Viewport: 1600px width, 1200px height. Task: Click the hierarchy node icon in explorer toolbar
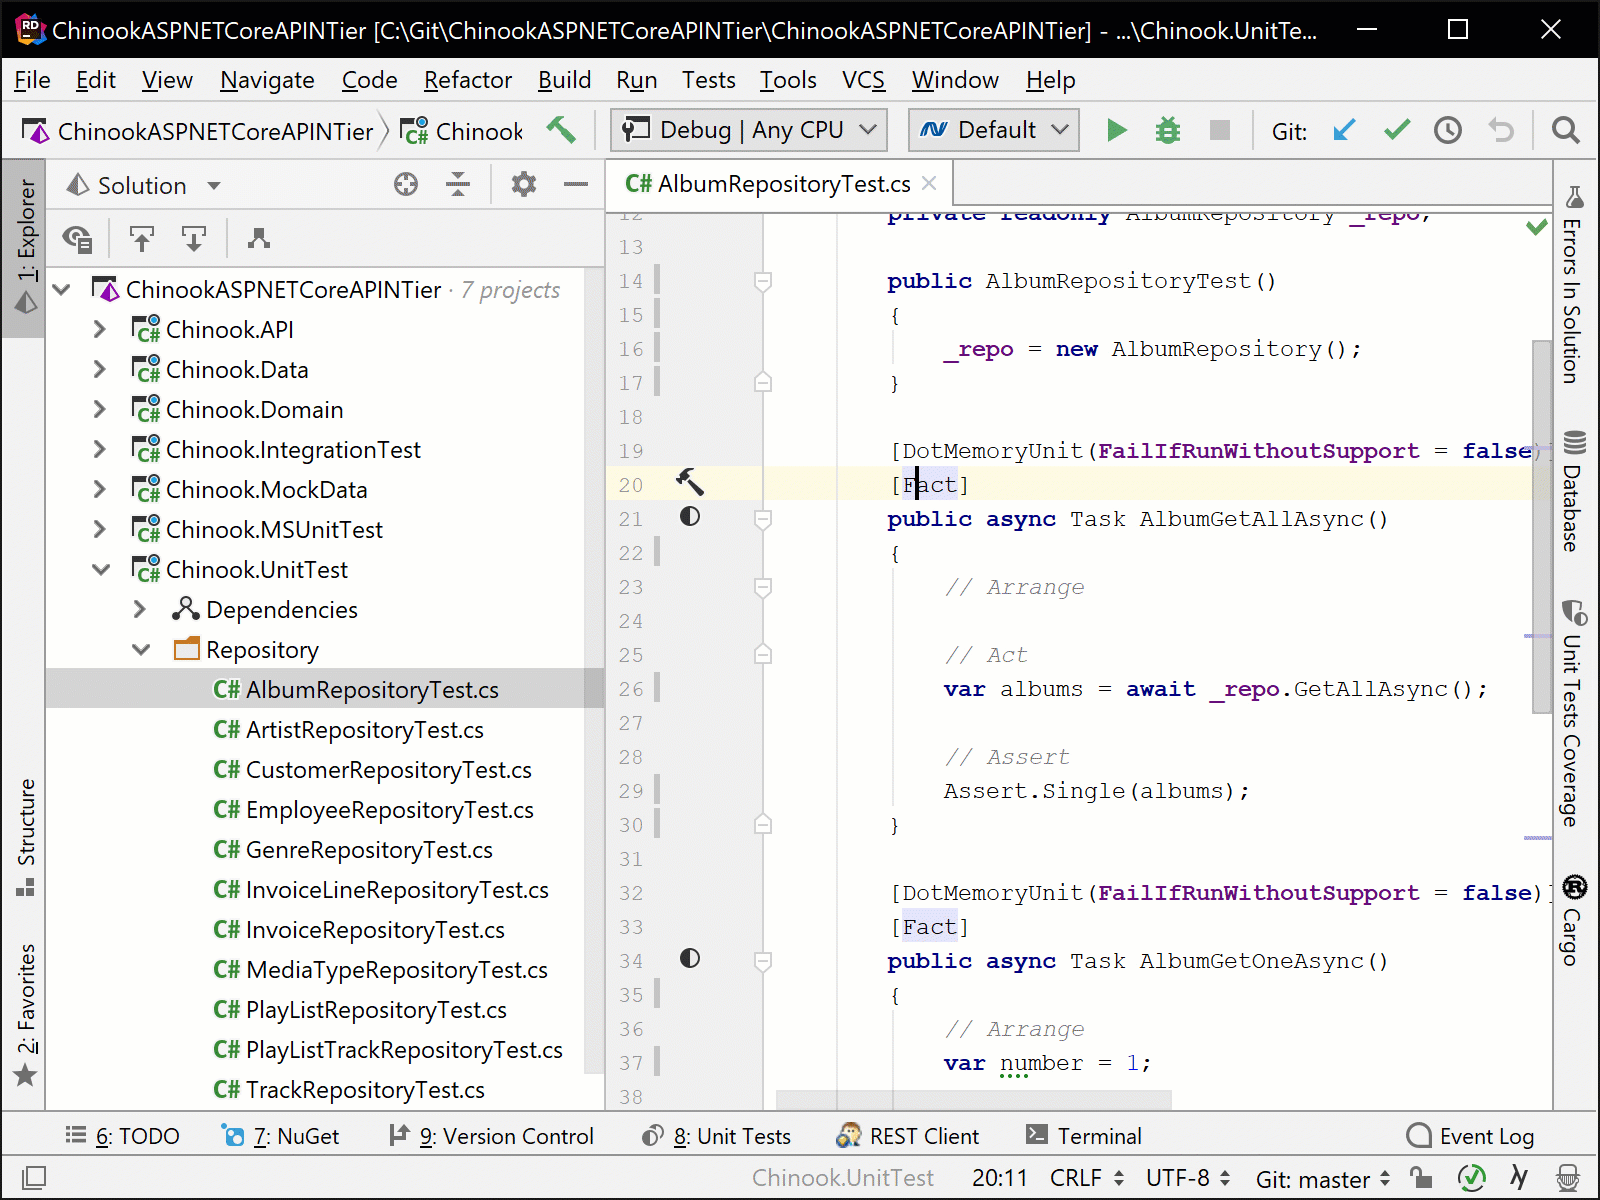click(259, 238)
